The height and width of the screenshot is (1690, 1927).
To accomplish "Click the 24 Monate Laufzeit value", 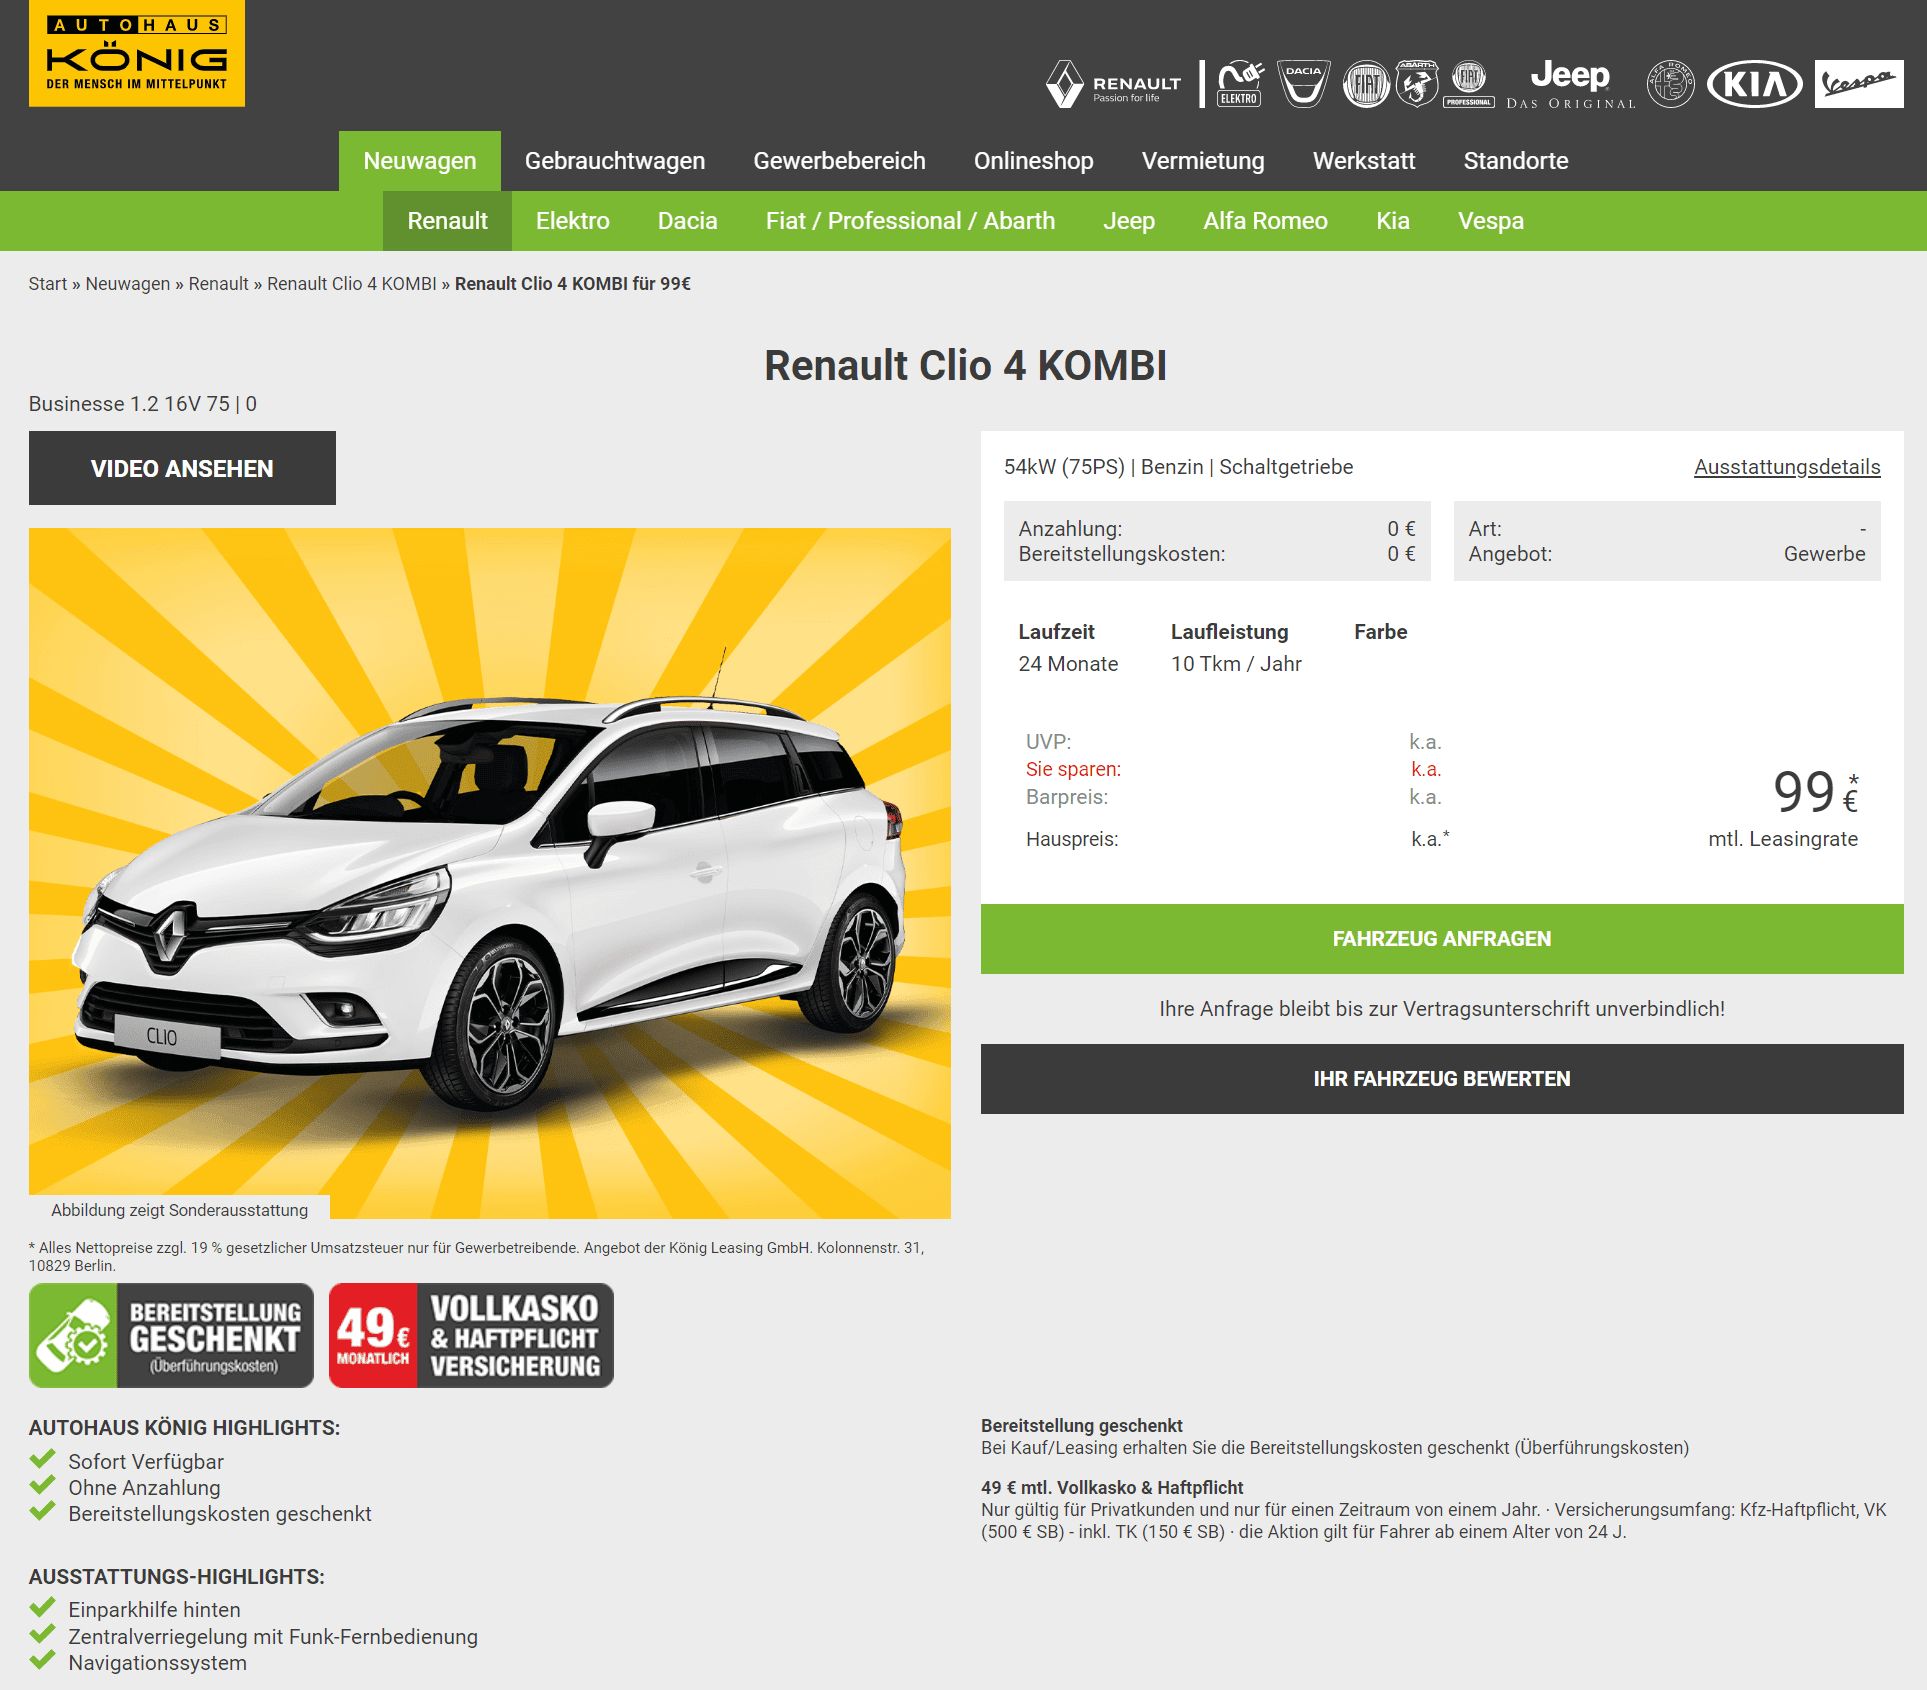I will (x=1068, y=664).
